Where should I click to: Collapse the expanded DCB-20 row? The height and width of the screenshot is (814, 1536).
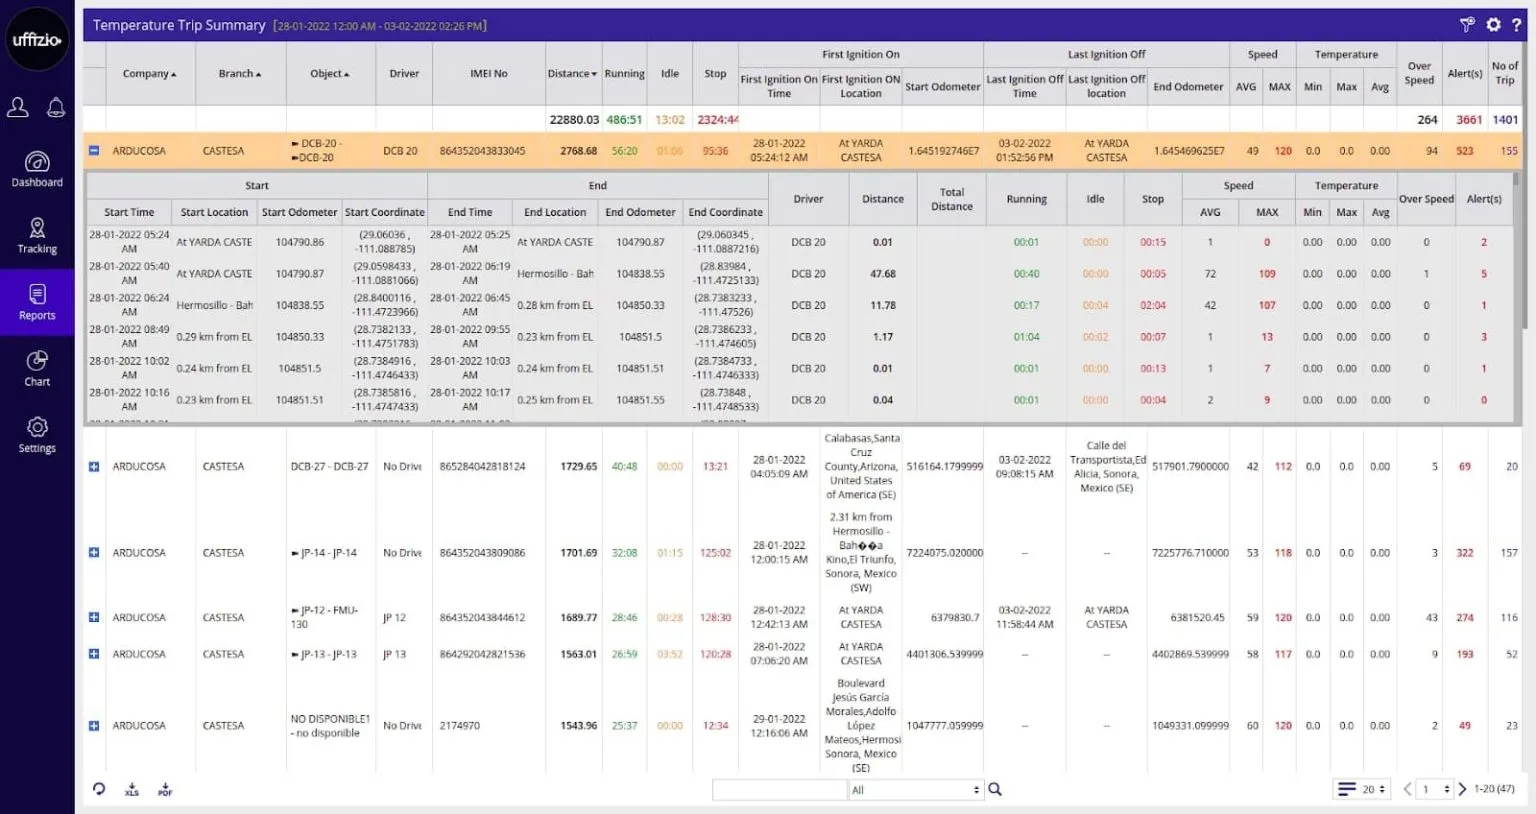tap(94, 151)
